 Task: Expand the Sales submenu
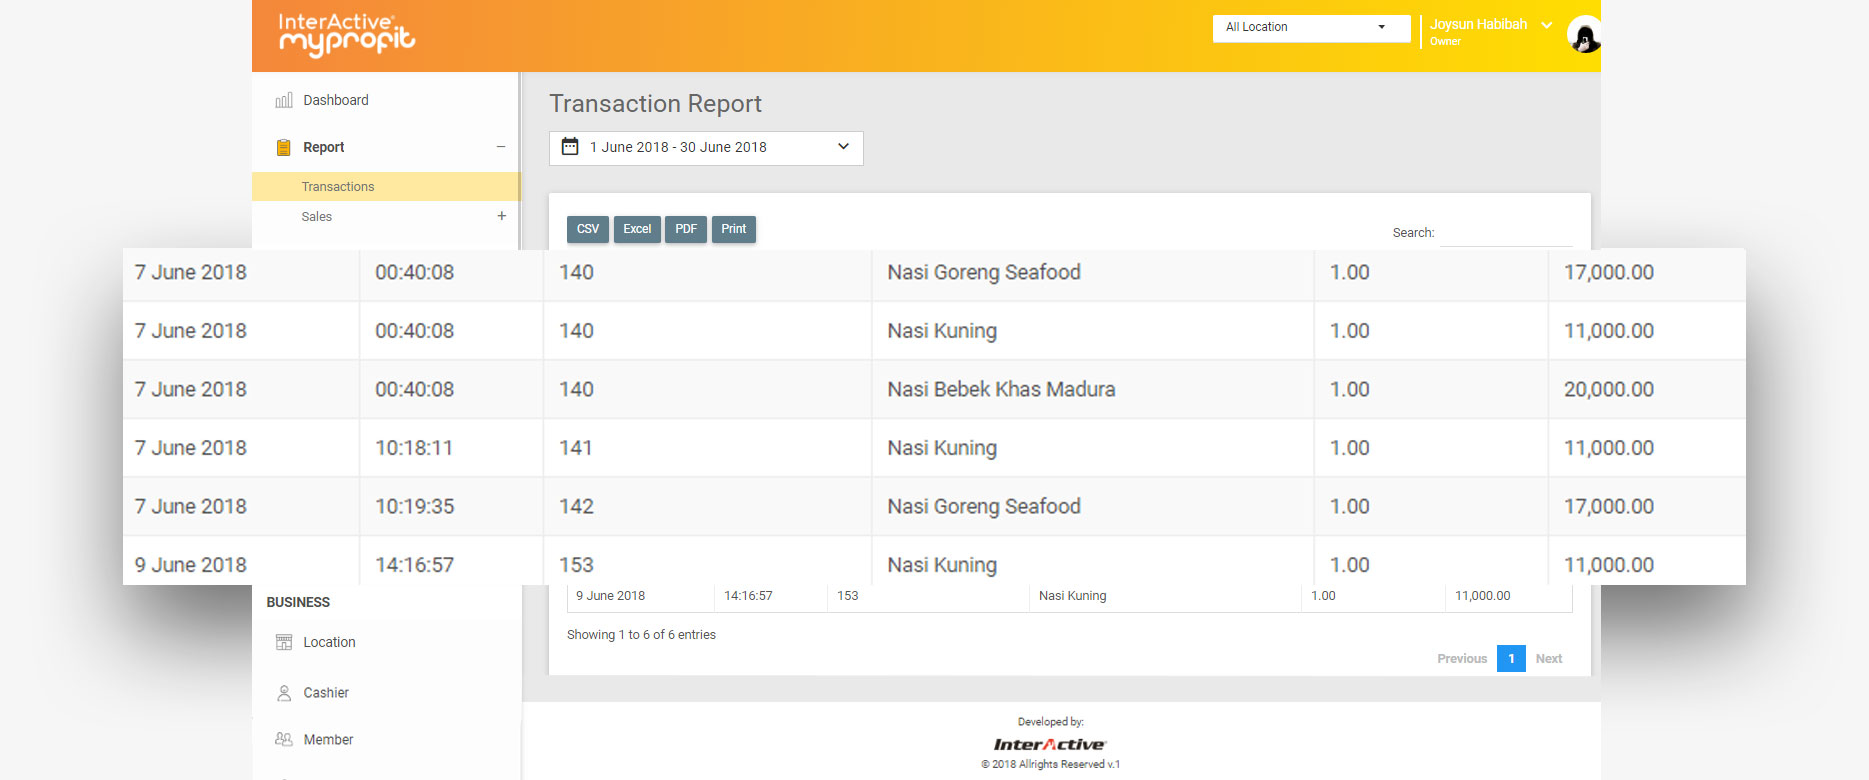pyautogui.click(x=501, y=216)
